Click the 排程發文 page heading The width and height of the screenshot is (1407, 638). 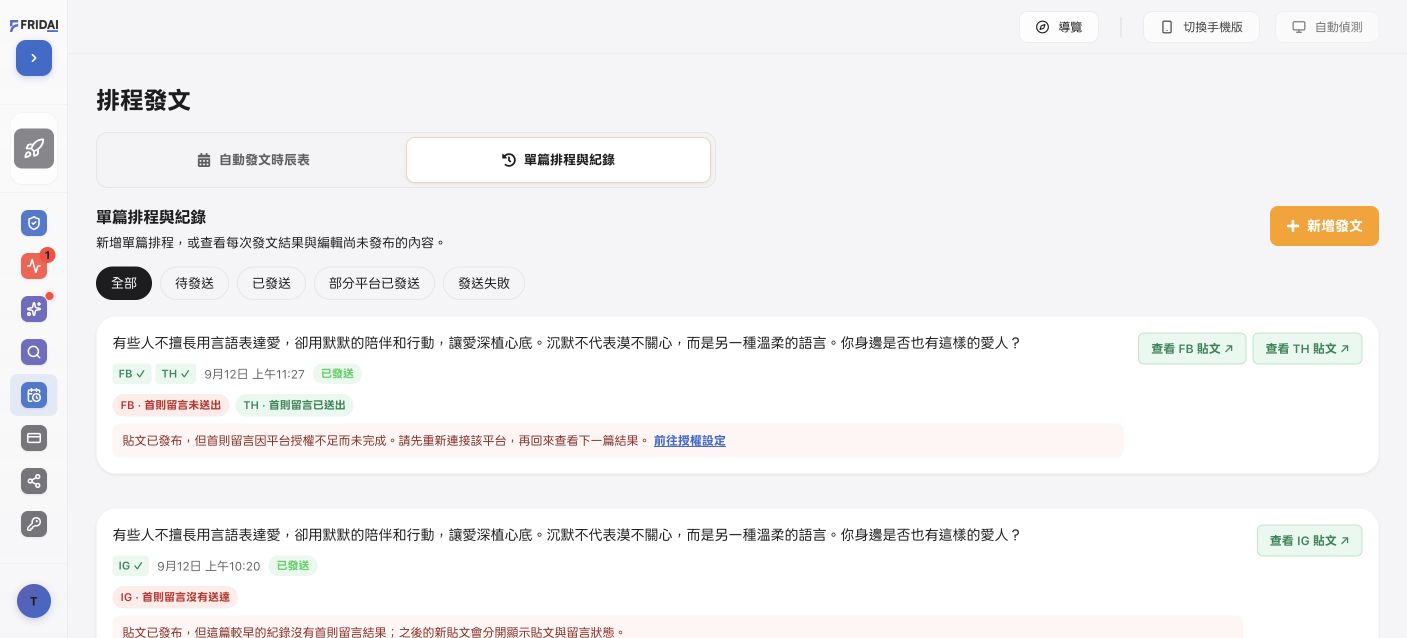[x=144, y=100]
